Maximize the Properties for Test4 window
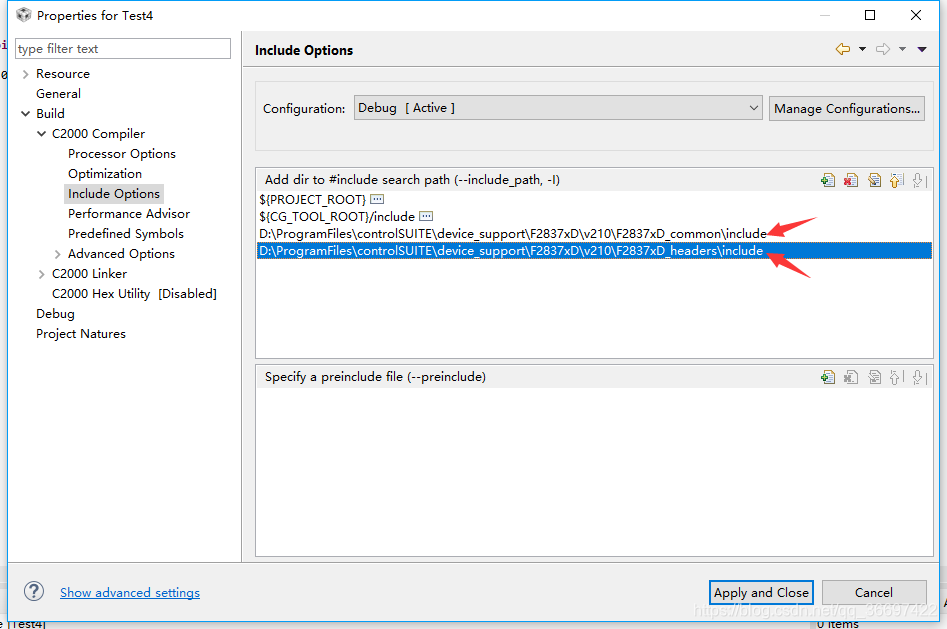Screen dimensions: 947x629 coord(870,15)
